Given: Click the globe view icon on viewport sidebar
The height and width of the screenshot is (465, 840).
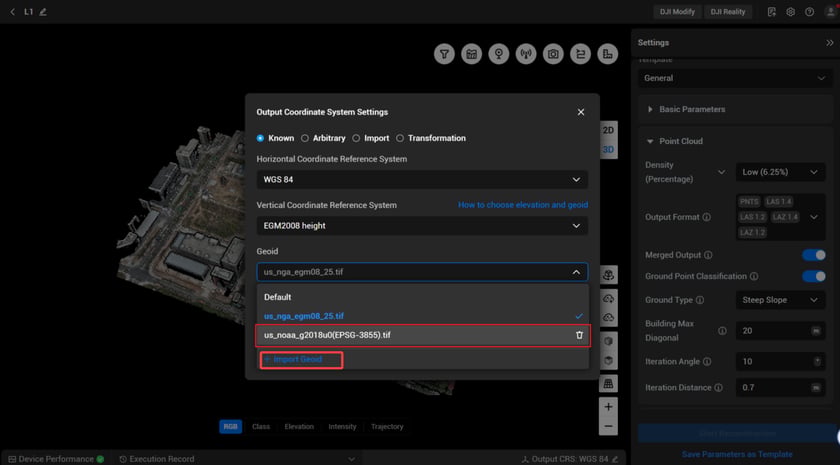Looking at the screenshot, I should coord(608,275).
